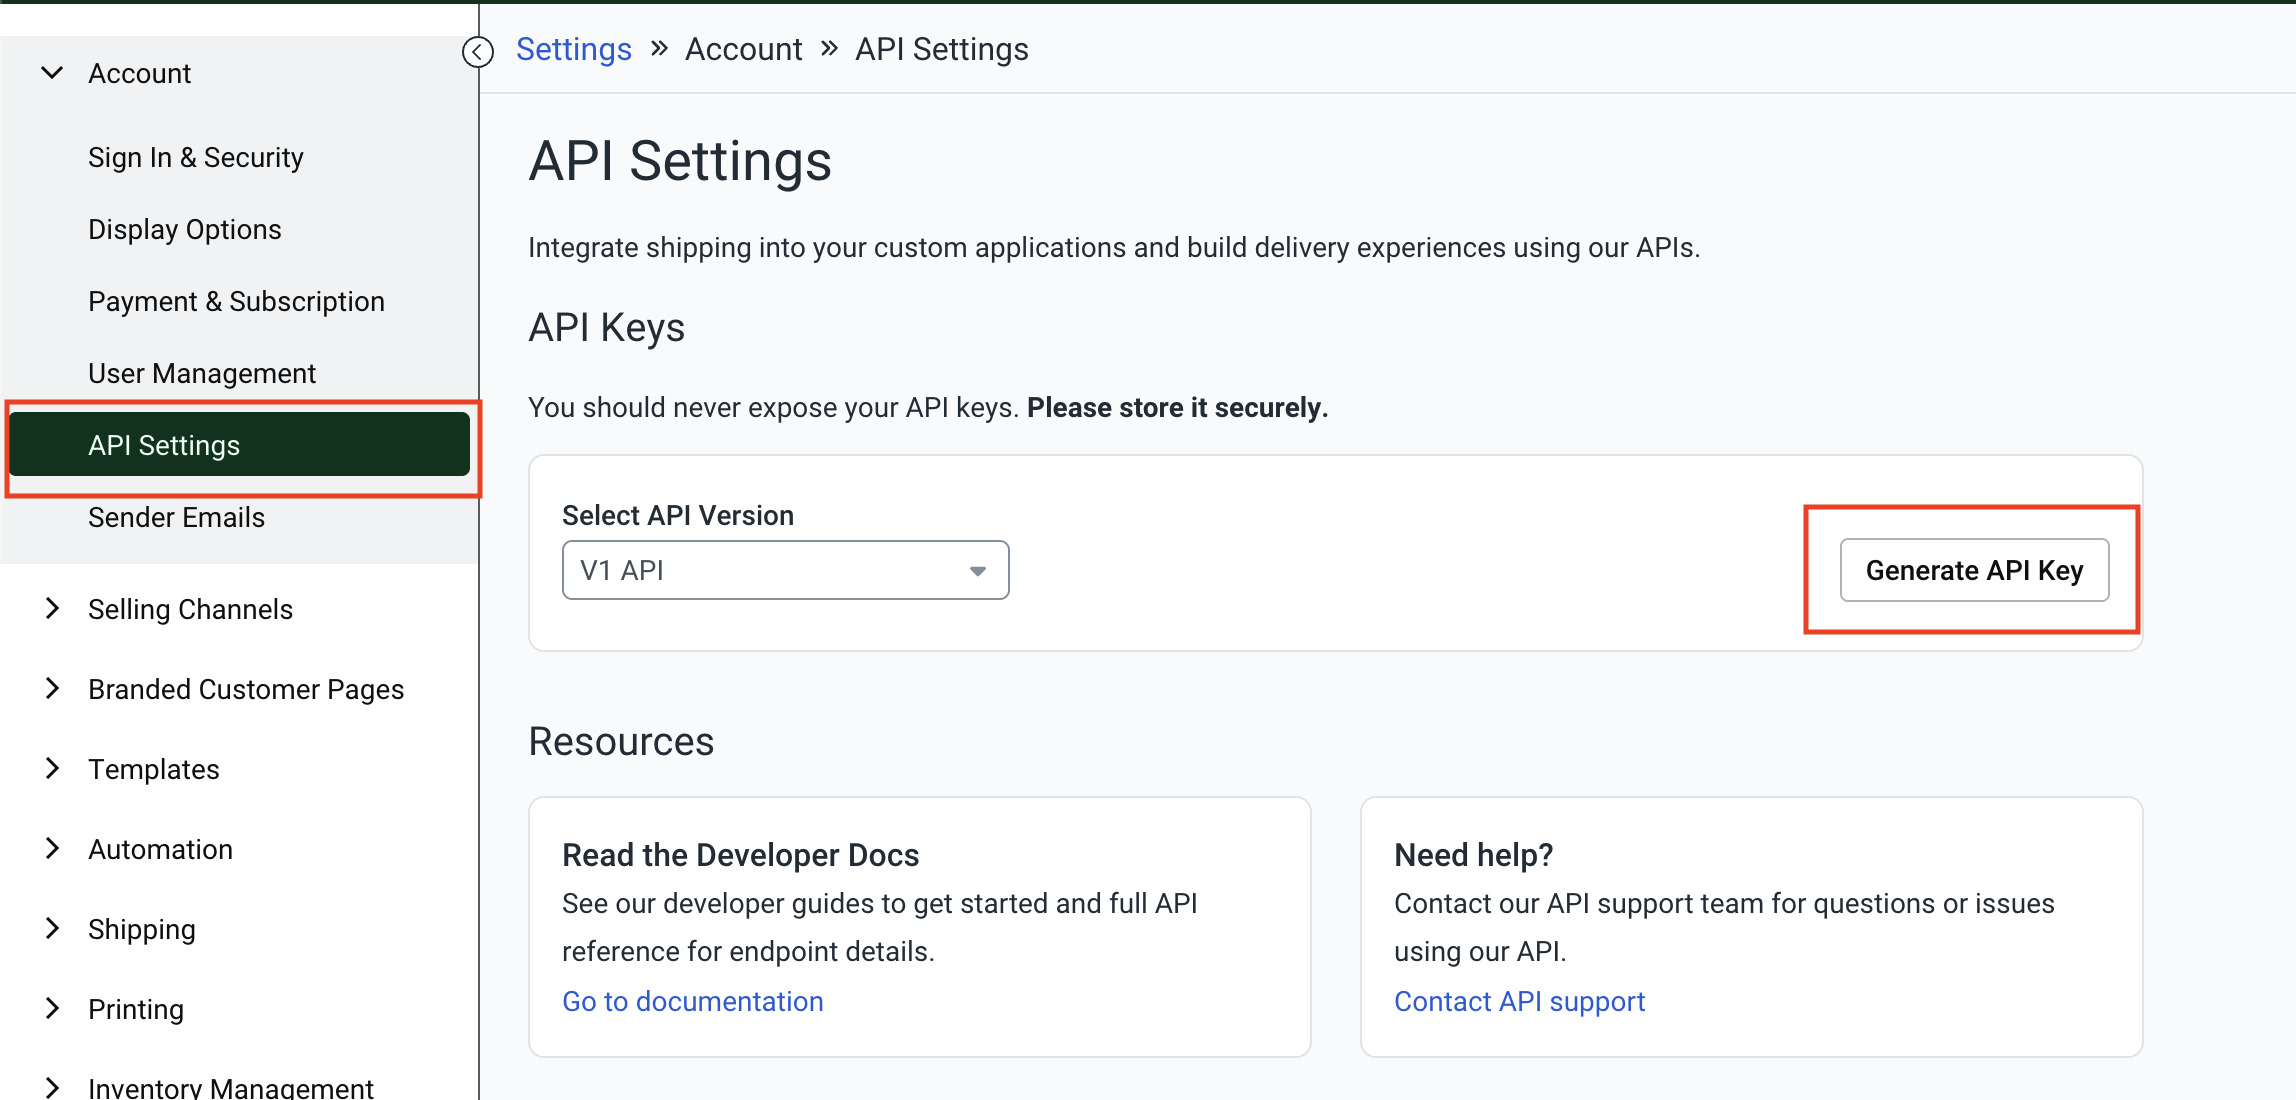Viewport: 2296px width, 1100px height.
Task: Navigate to Settings via the breadcrumb
Action: pos(573,48)
